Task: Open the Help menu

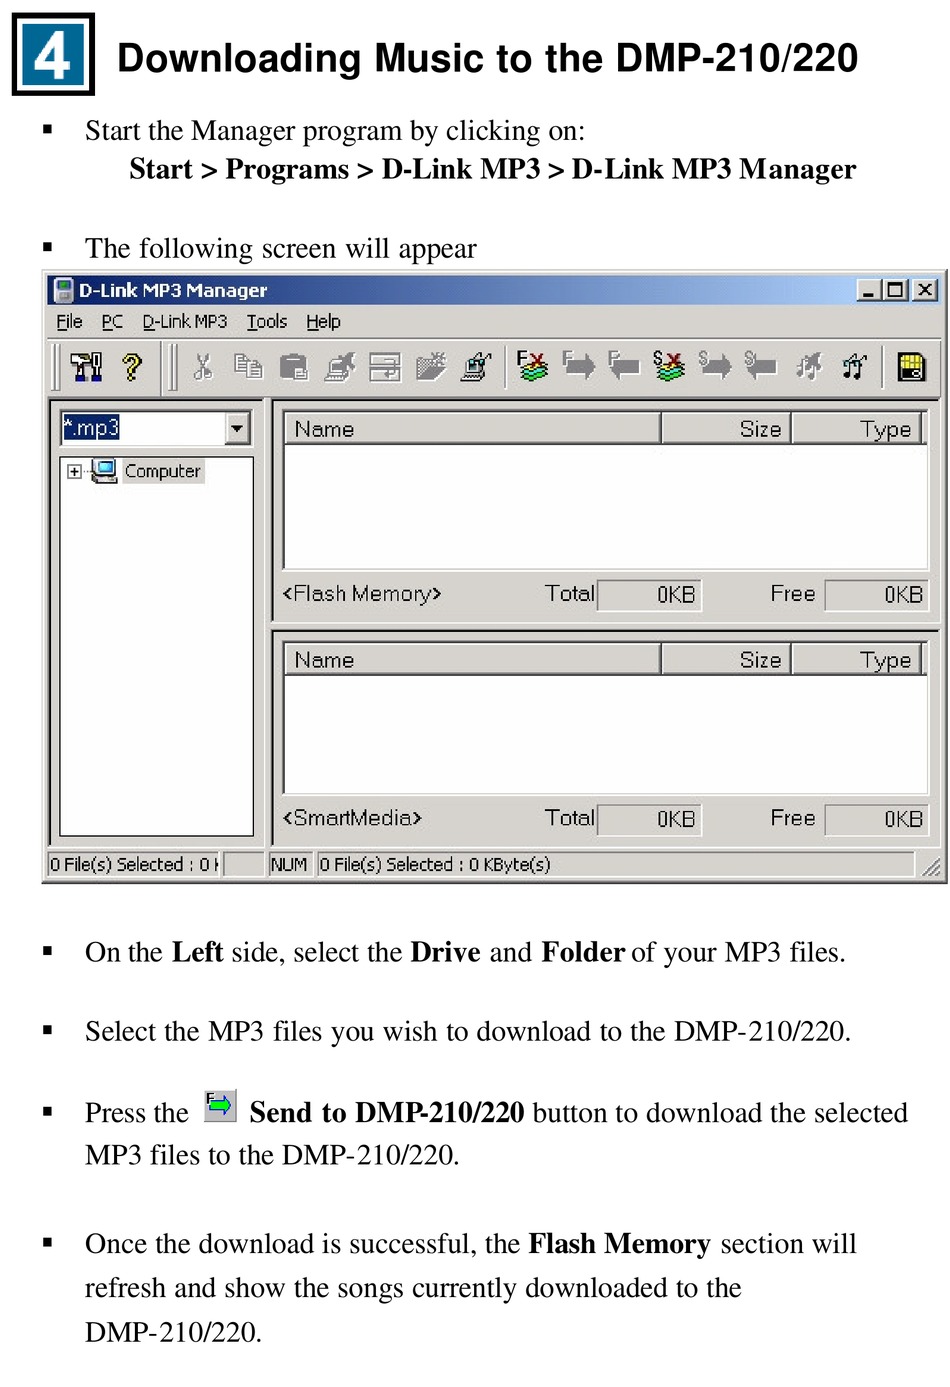Action: tap(323, 322)
